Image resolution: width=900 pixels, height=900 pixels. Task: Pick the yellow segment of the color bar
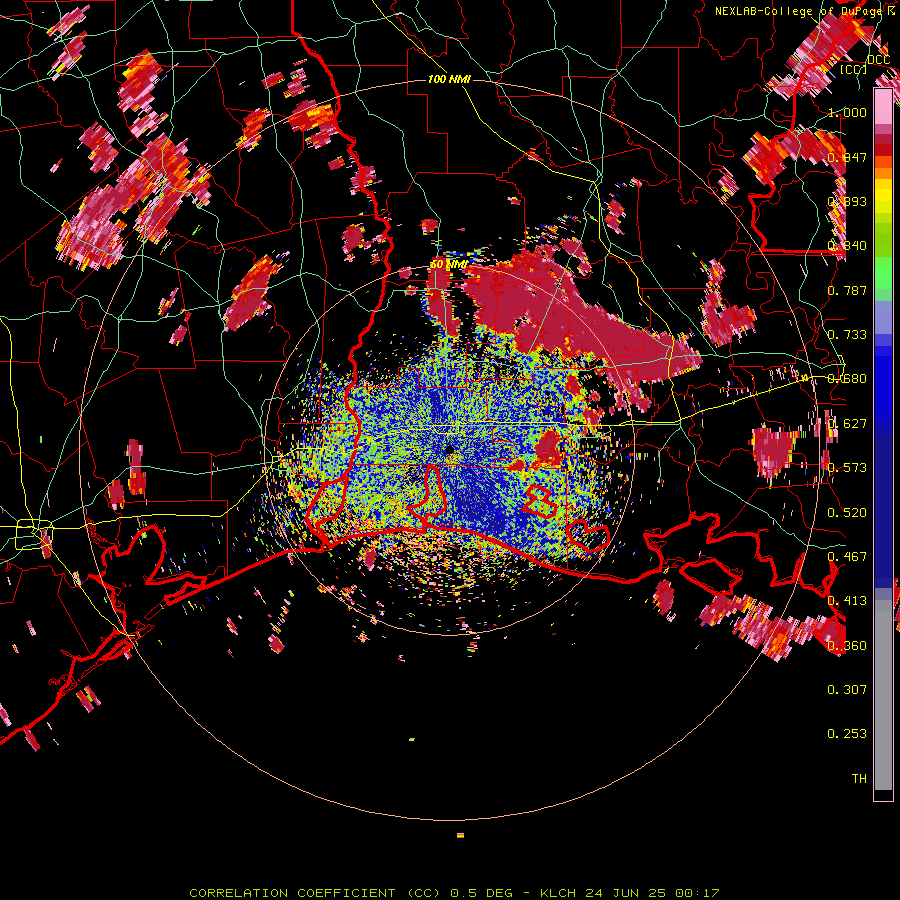[883, 196]
